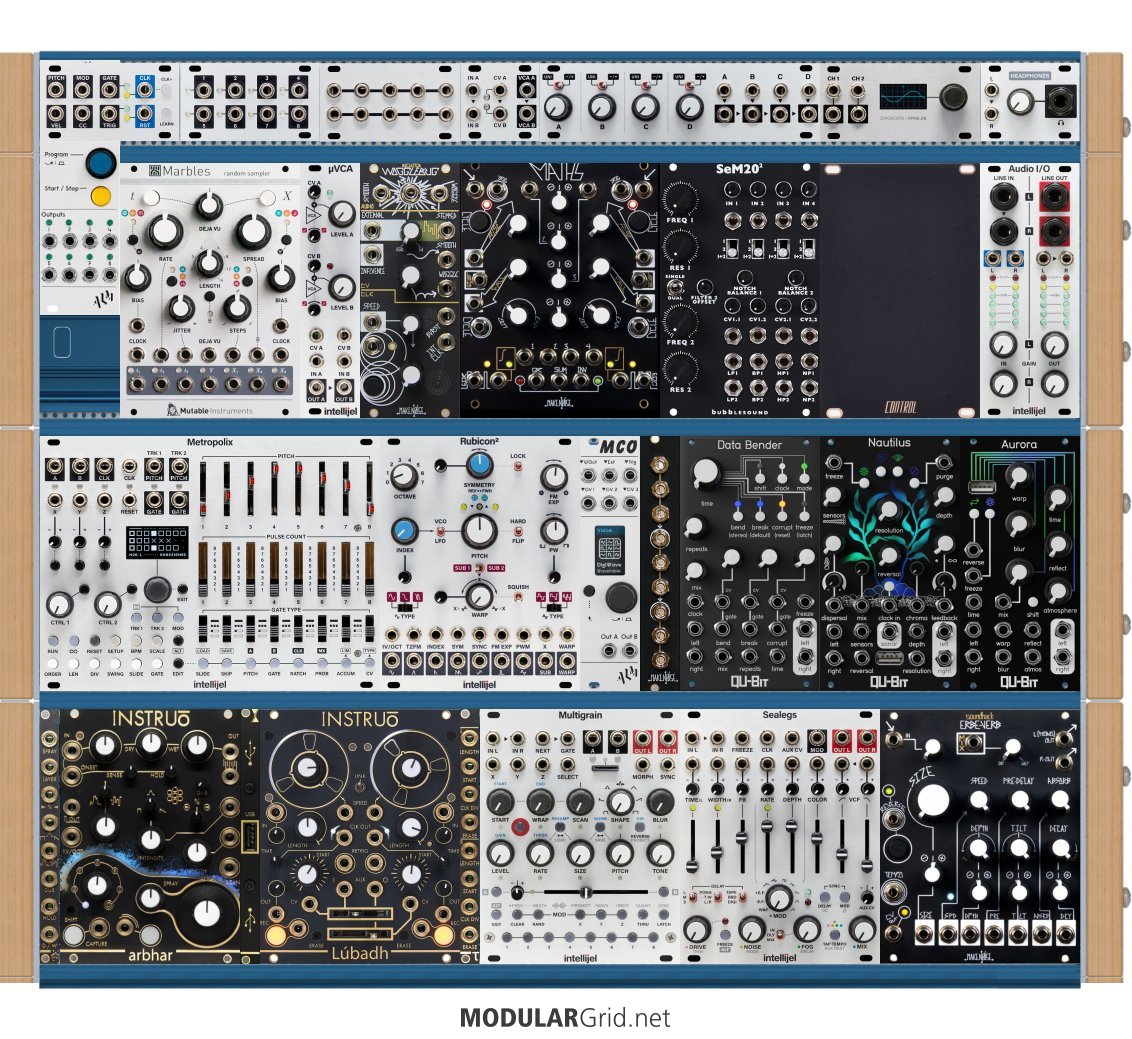Click the Metropolix step display screen
Image resolution: width=1132 pixels, height=1039 pixels.
coord(157,542)
